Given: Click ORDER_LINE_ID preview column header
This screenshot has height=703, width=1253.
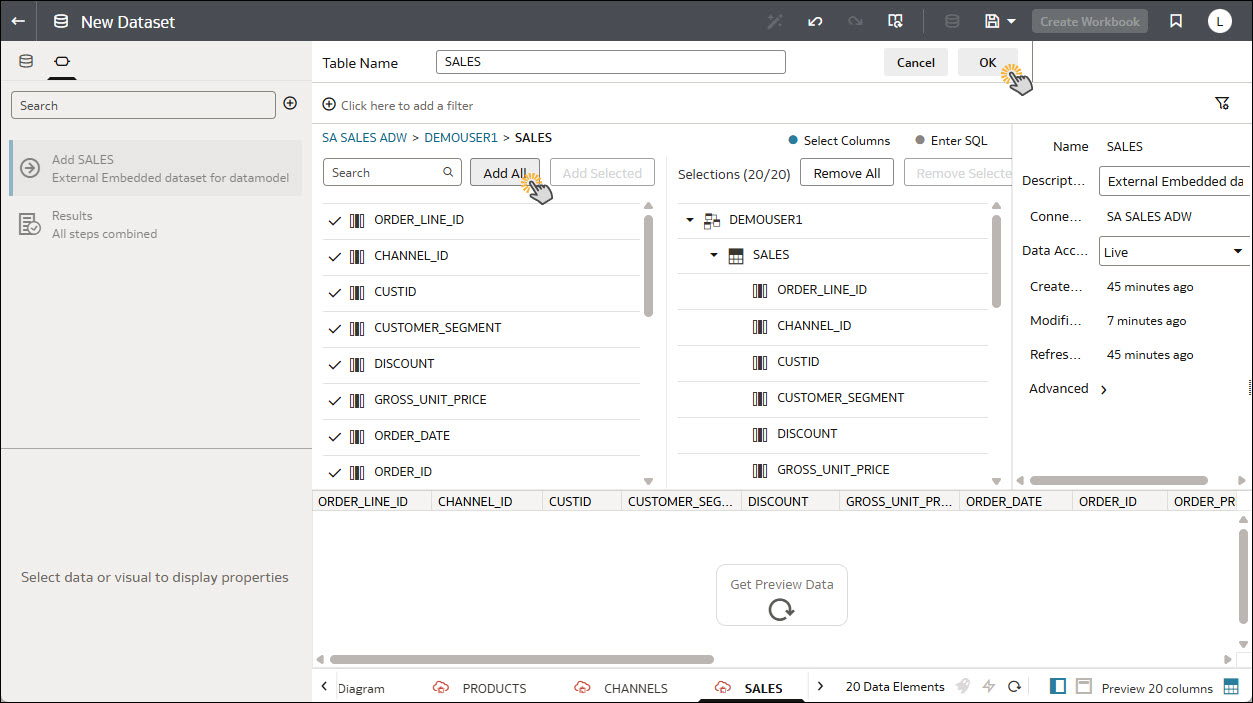Looking at the screenshot, I should point(372,501).
